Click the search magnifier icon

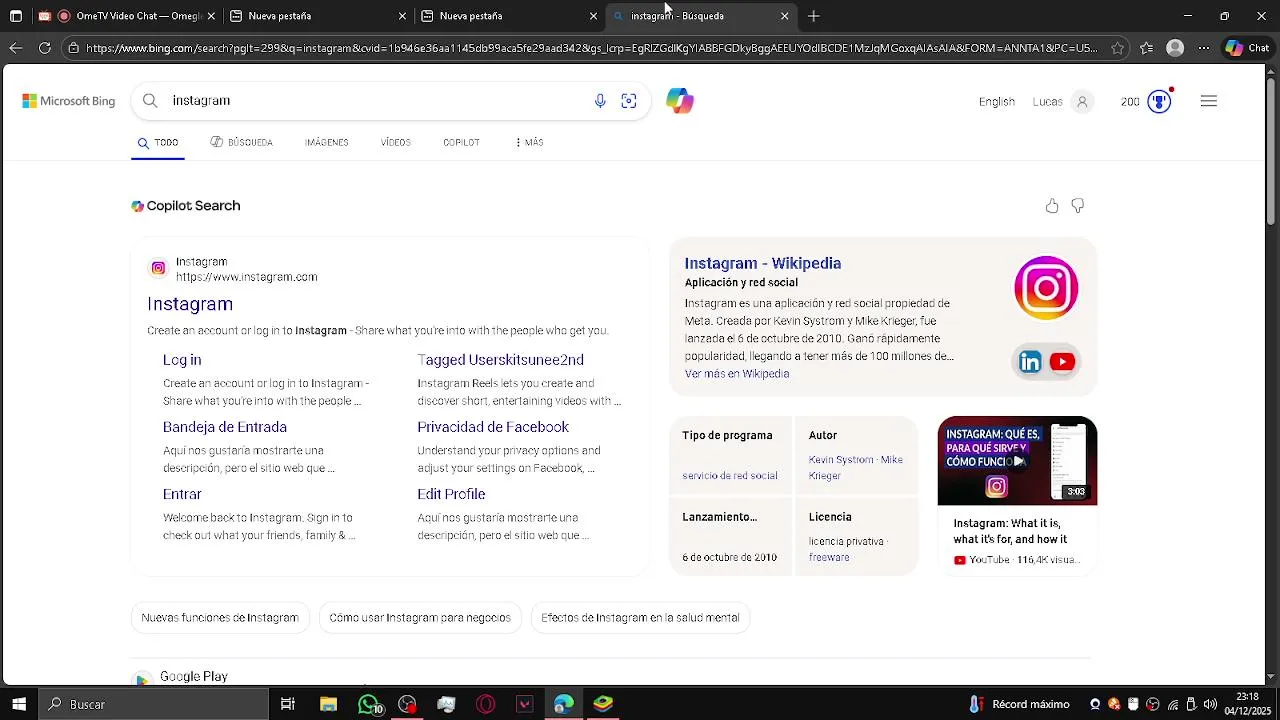point(150,100)
